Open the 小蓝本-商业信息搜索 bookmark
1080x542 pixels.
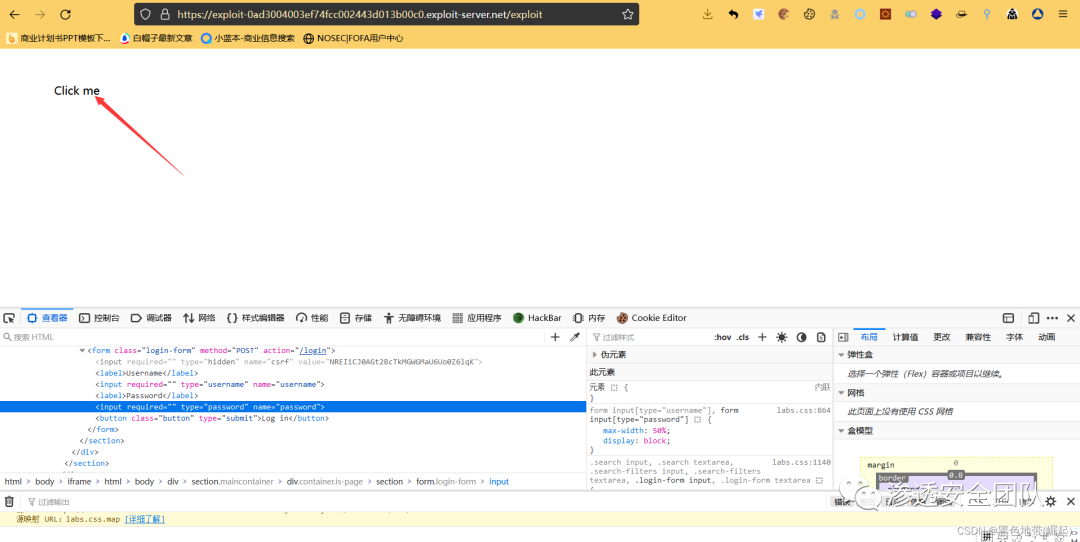(x=247, y=39)
